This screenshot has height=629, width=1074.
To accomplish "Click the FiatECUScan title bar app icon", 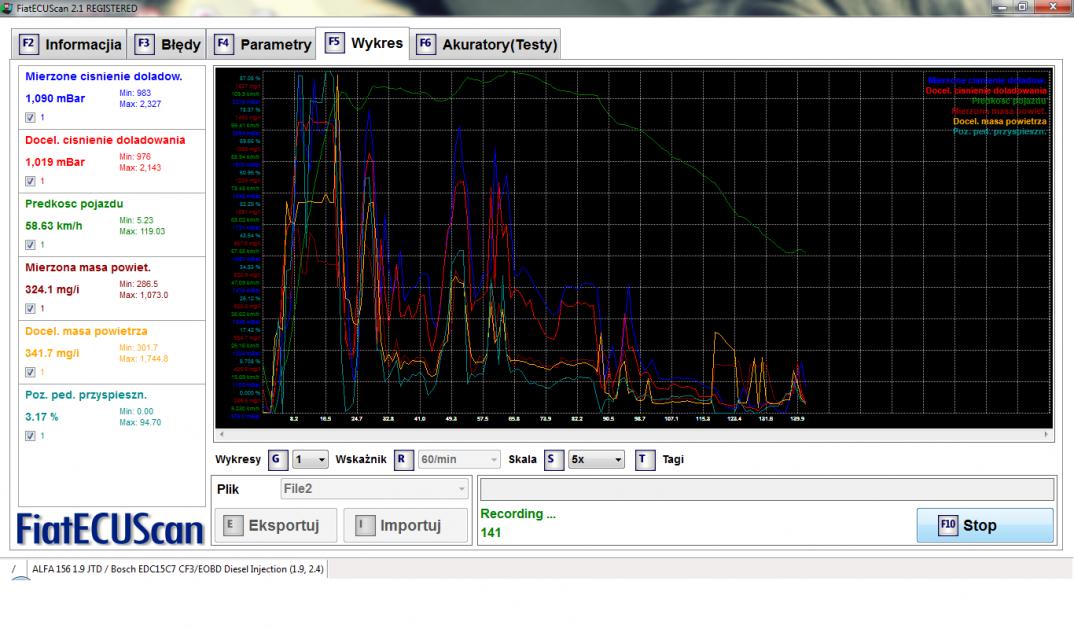I will (8, 8).
